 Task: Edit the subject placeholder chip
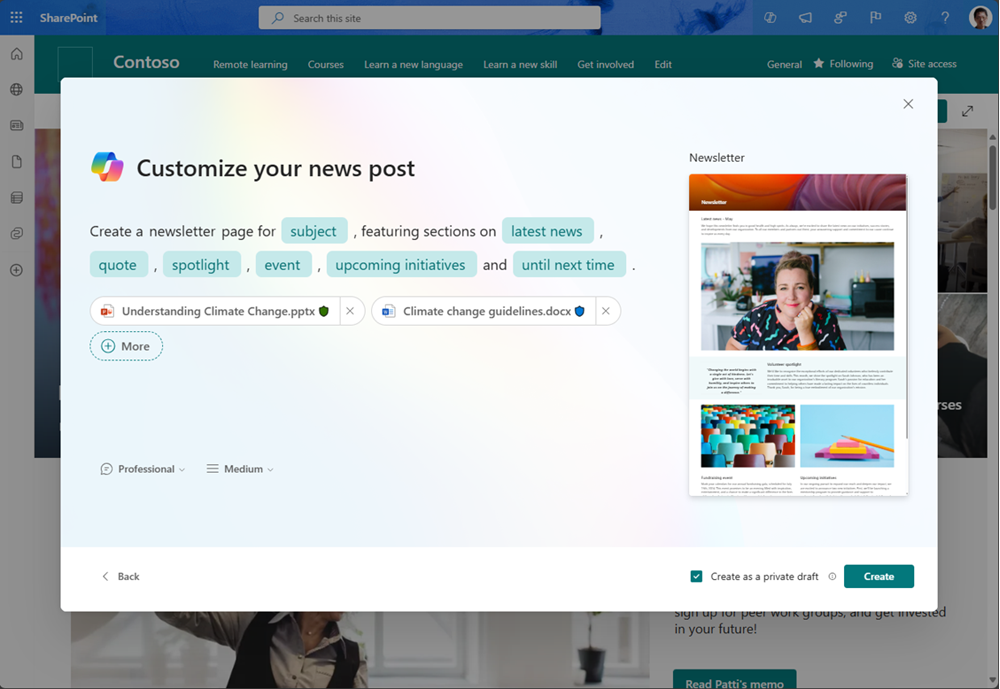[x=314, y=231]
